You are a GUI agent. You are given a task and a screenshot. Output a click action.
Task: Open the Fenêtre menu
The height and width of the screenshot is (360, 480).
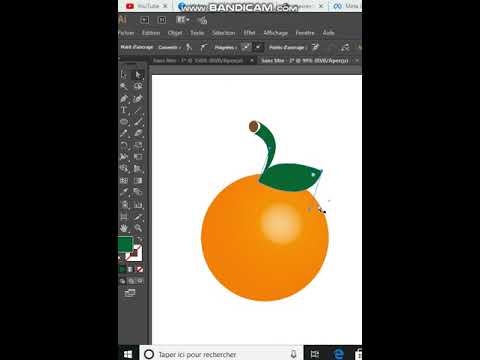point(305,33)
